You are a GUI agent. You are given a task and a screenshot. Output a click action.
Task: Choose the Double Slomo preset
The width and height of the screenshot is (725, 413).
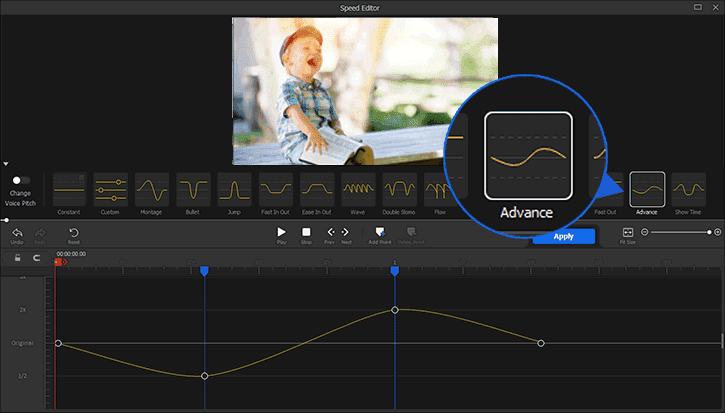399,189
